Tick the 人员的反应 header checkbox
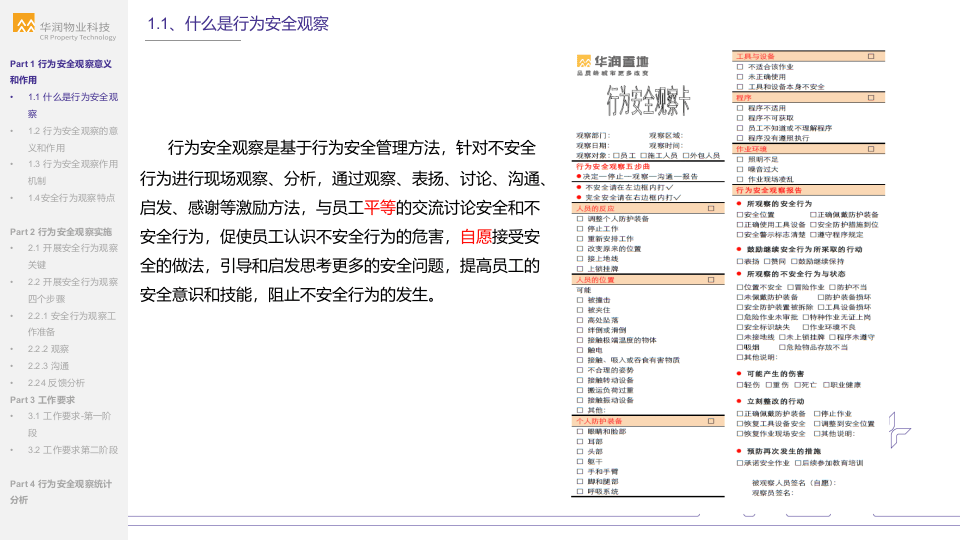 (x=711, y=209)
